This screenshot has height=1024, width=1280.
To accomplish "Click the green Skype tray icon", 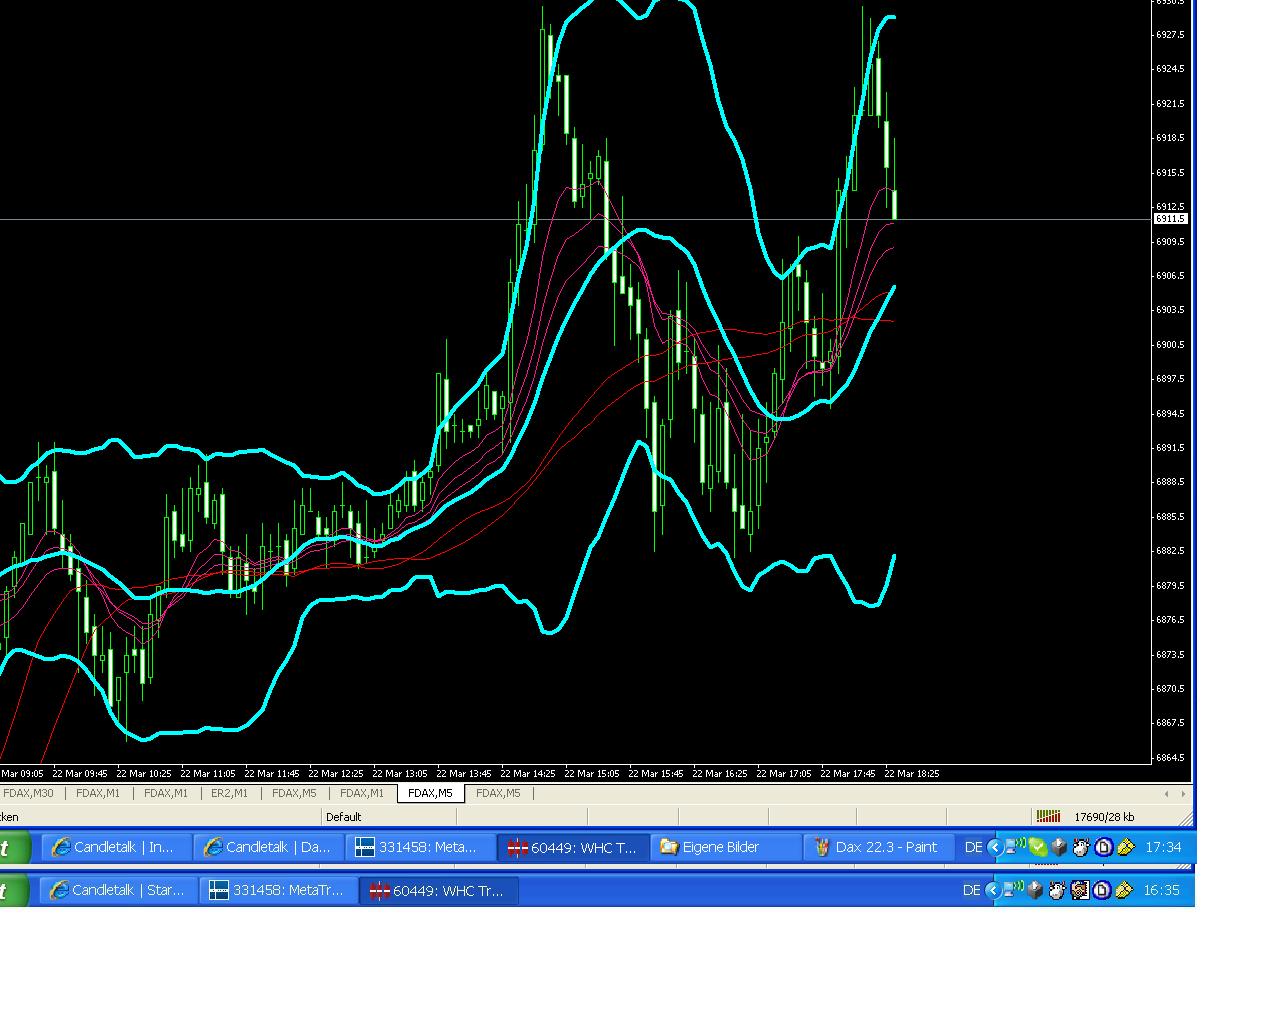I will 1038,847.
